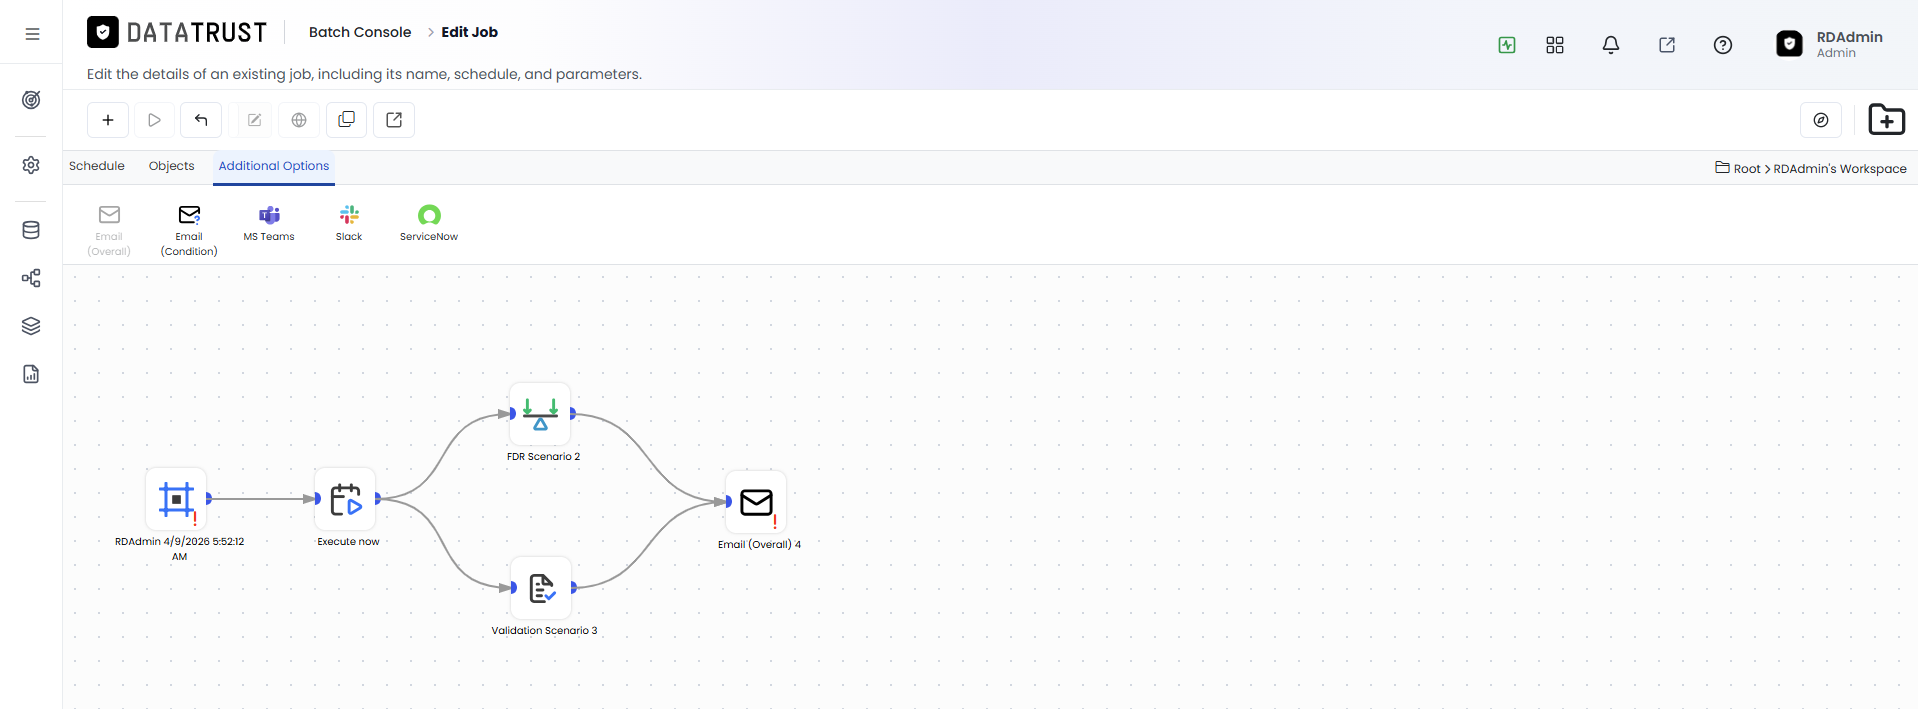Select the MS Teams option
The width and height of the screenshot is (1918, 709).
269,223
